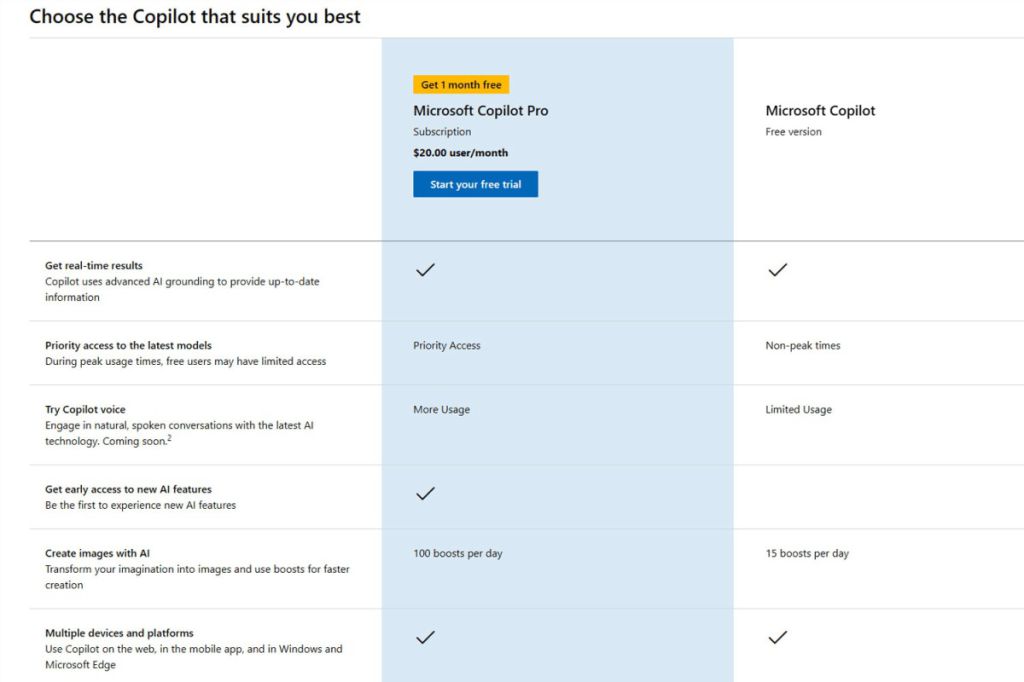Click the 15 boosts per day text
This screenshot has width=1024, height=682.
(x=807, y=554)
